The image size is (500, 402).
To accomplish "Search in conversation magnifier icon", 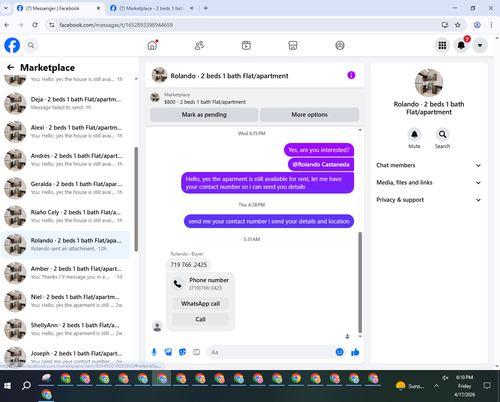I will (442, 134).
